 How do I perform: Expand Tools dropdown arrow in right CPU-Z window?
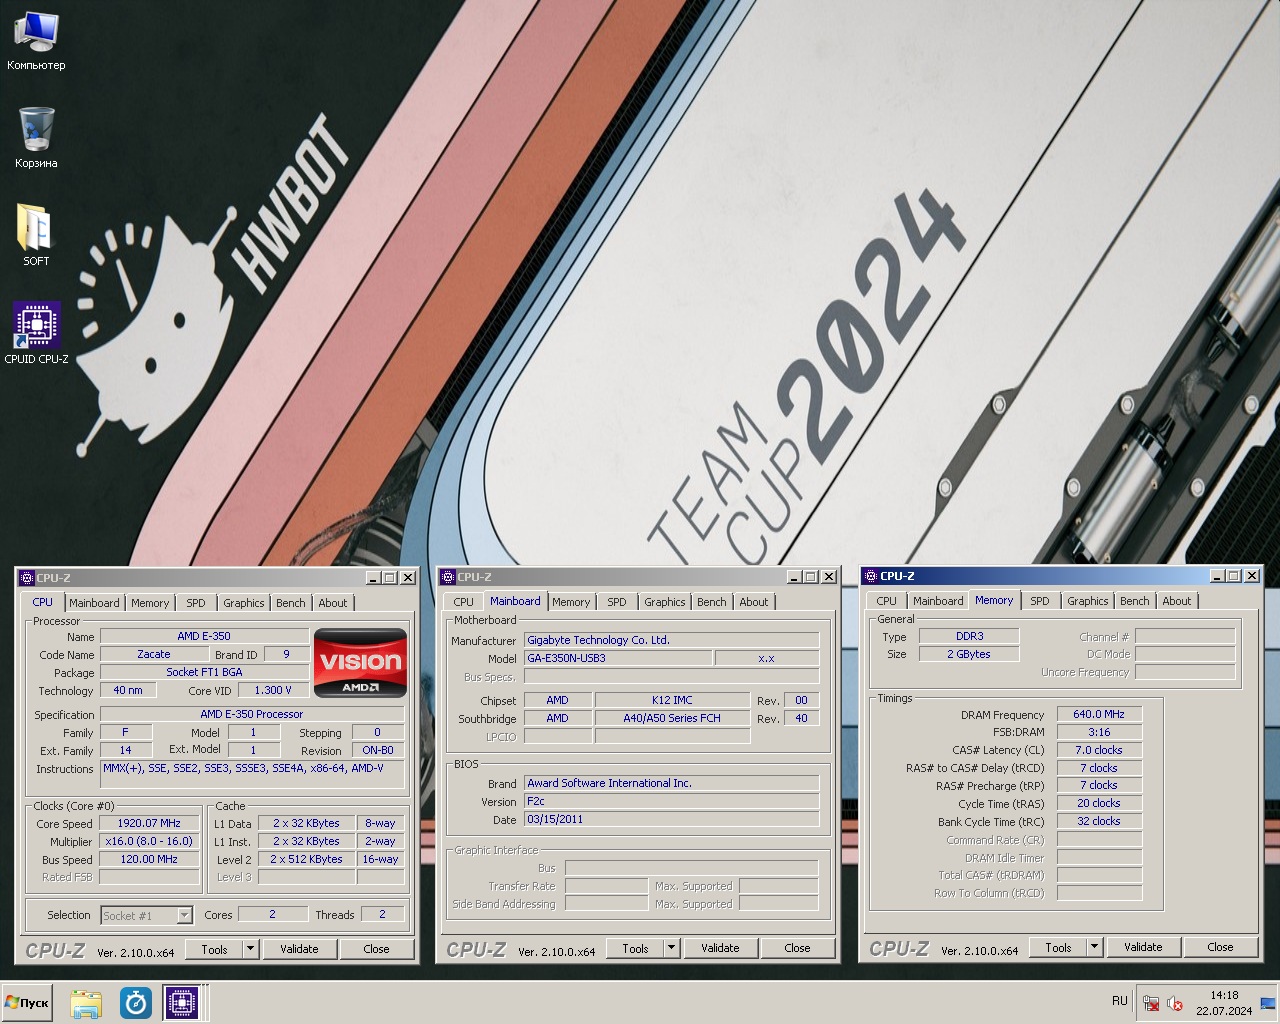tap(1094, 948)
